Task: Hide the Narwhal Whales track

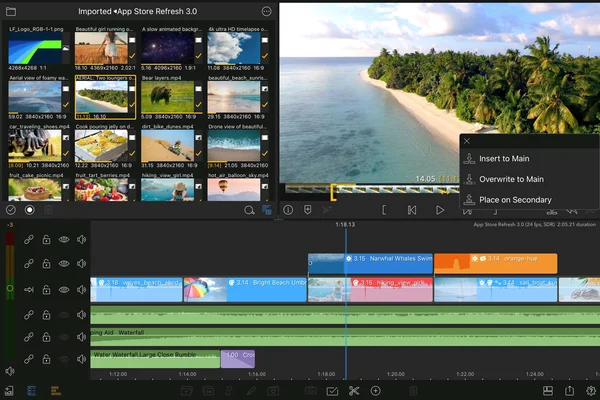Action: point(64,264)
